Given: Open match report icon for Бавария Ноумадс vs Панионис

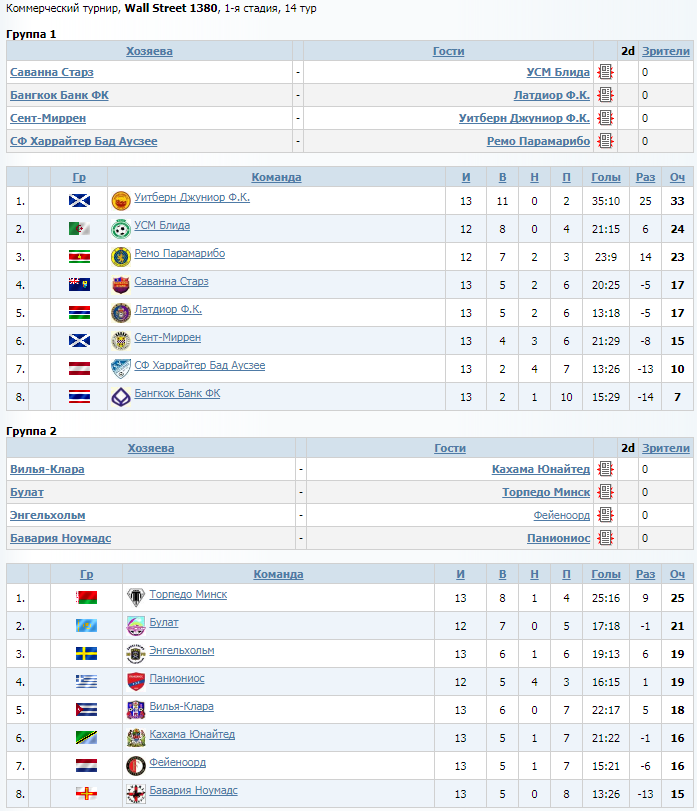Looking at the screenshot, I should [605, 538].
